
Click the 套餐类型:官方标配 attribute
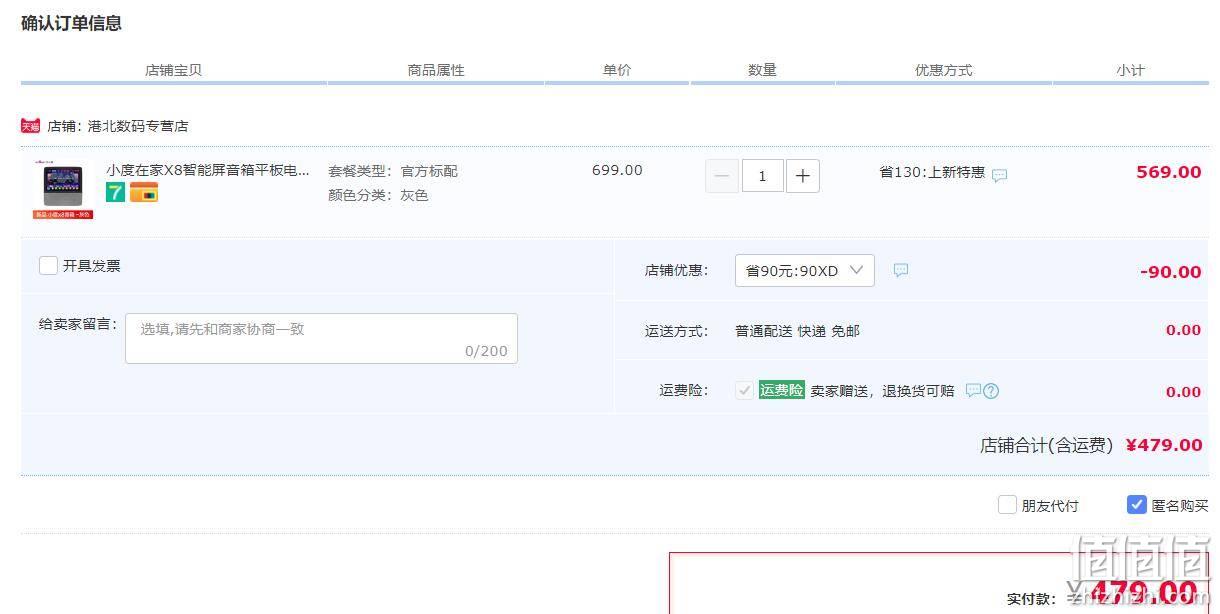pos(393,171)
